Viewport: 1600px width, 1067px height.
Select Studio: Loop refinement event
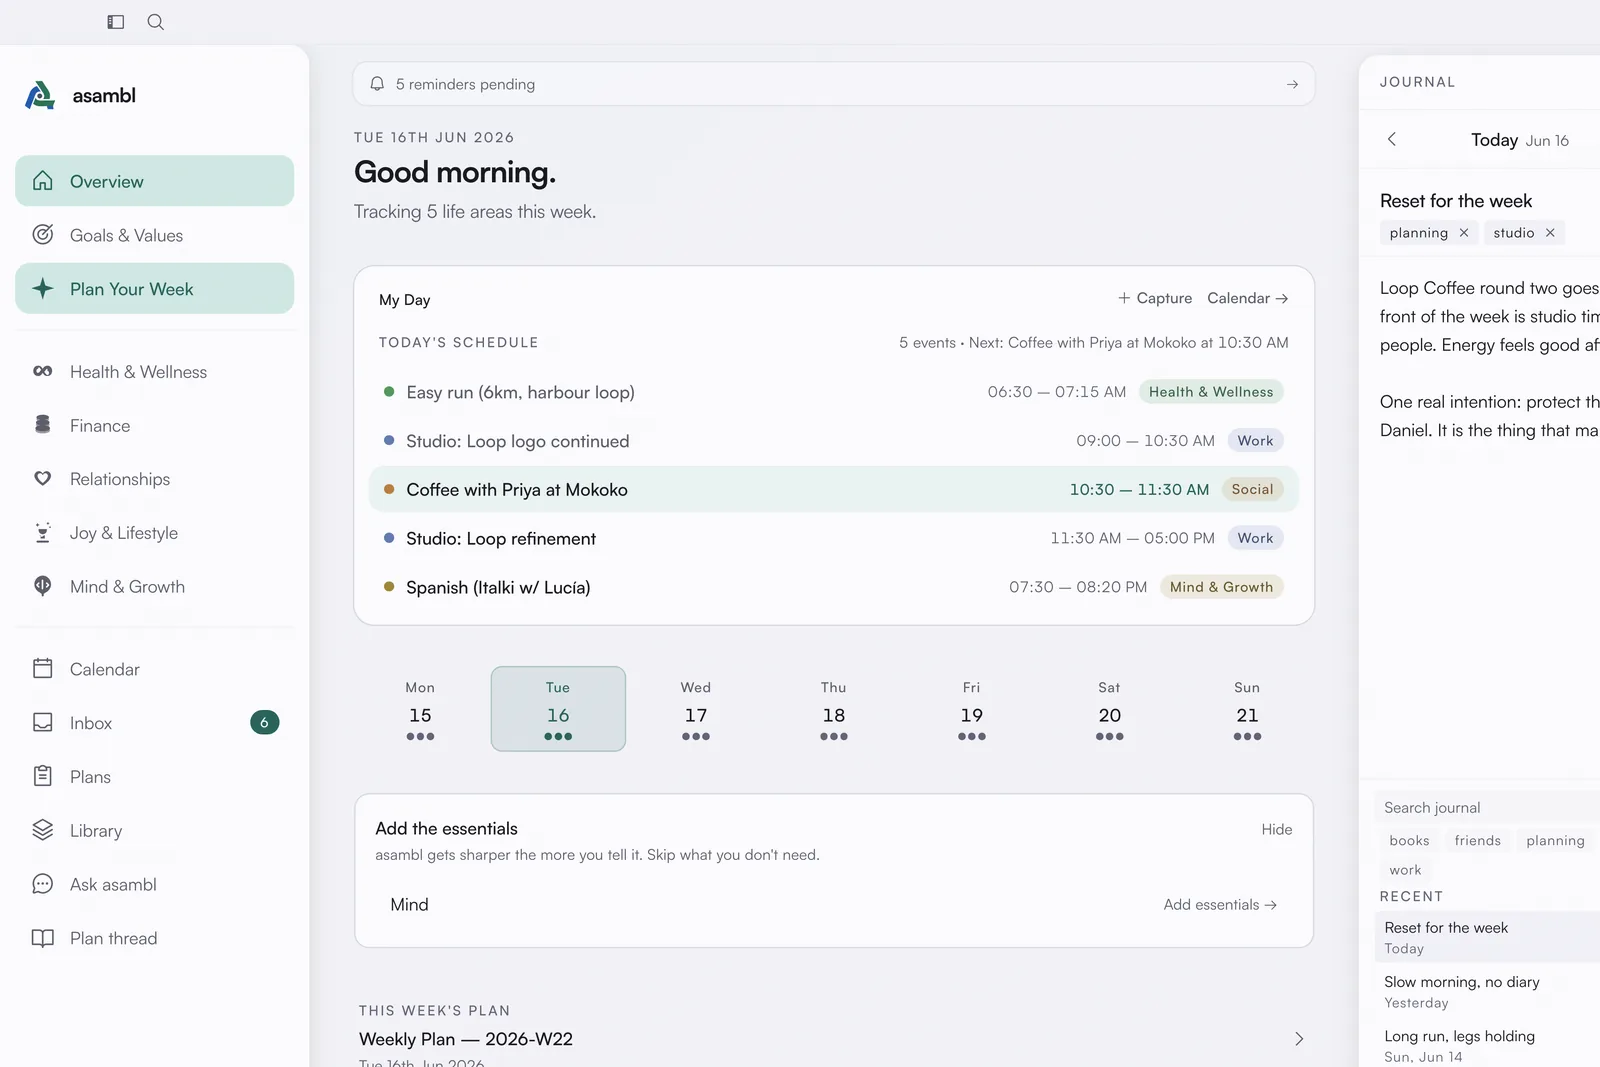coord(834,538)
